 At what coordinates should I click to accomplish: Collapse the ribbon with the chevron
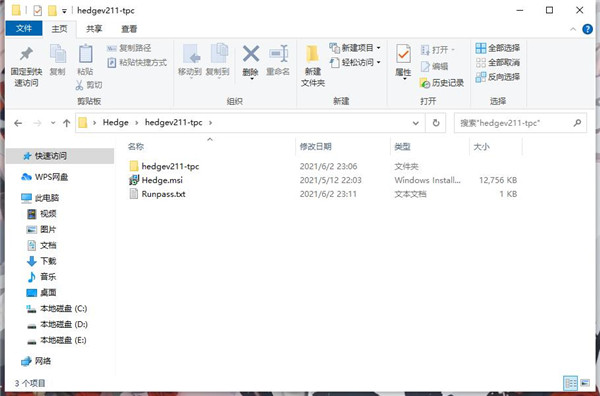point(573,29)
